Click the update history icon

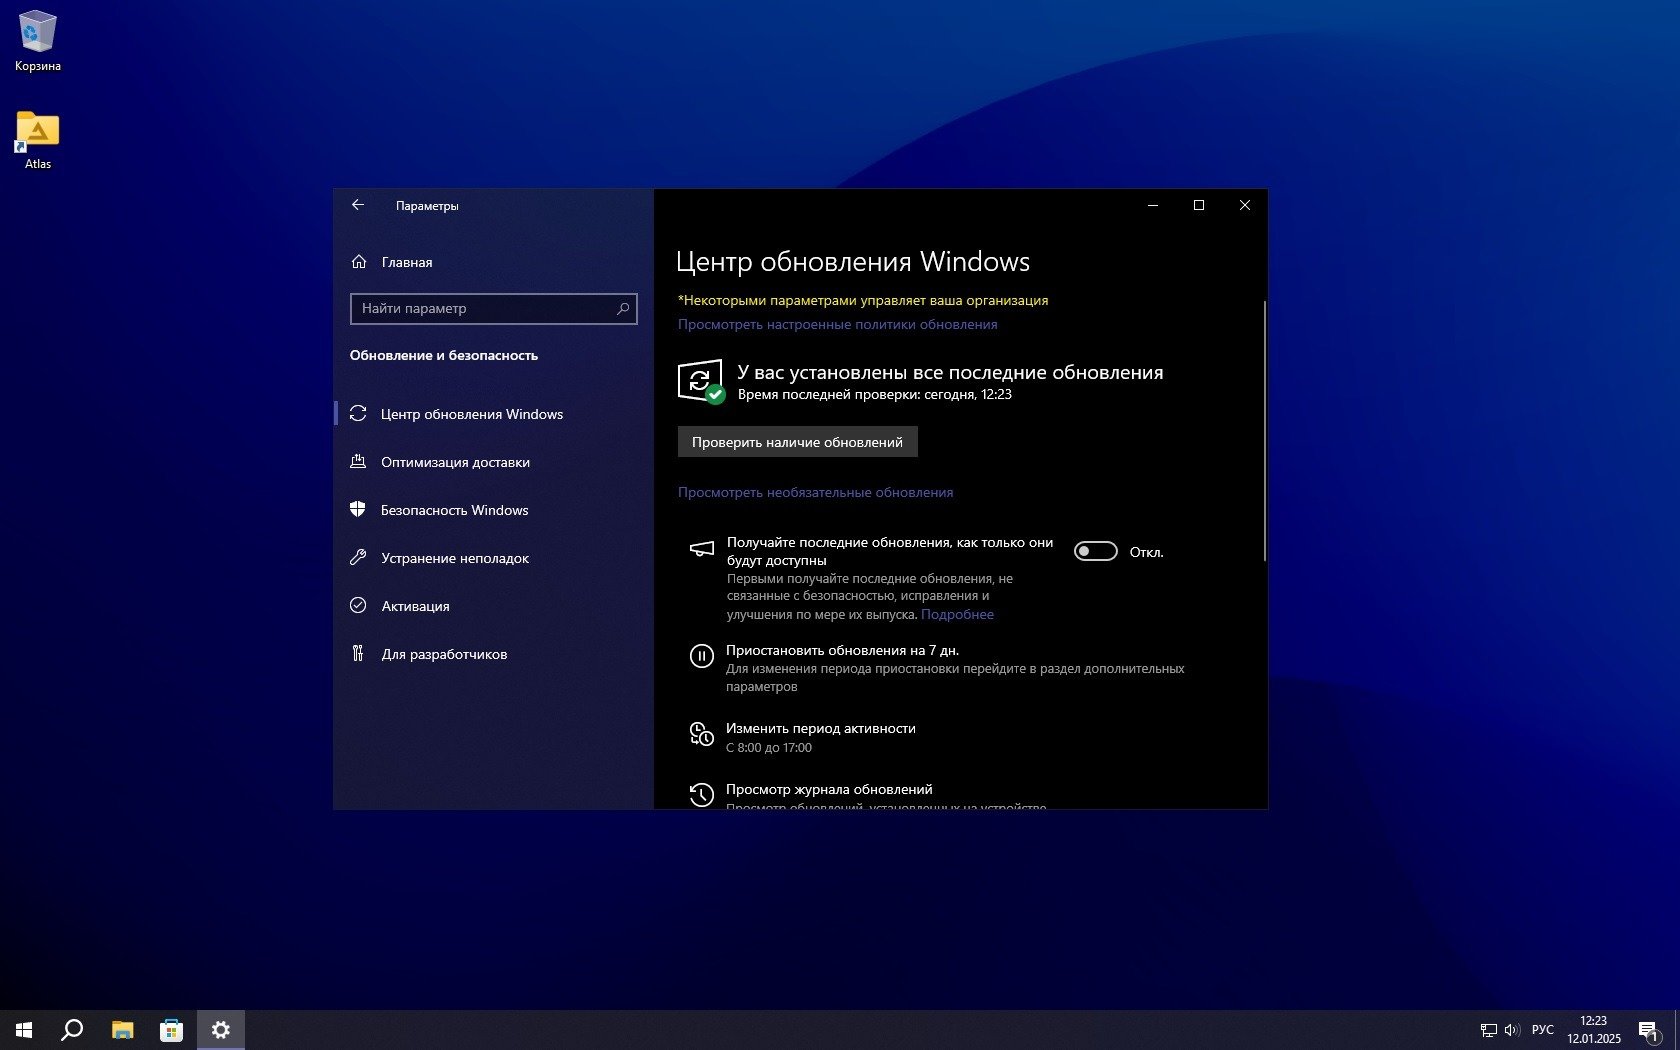click(701, 794)
